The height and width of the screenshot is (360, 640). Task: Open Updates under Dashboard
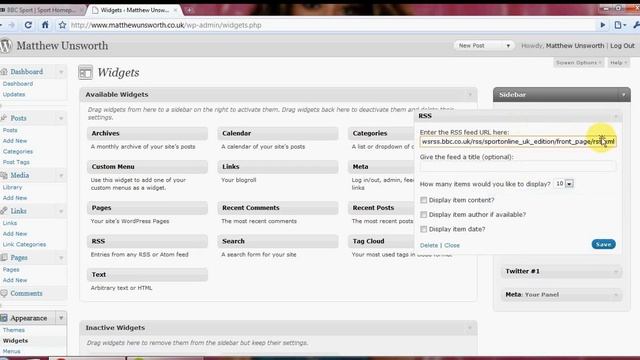(x=14, y=94)
